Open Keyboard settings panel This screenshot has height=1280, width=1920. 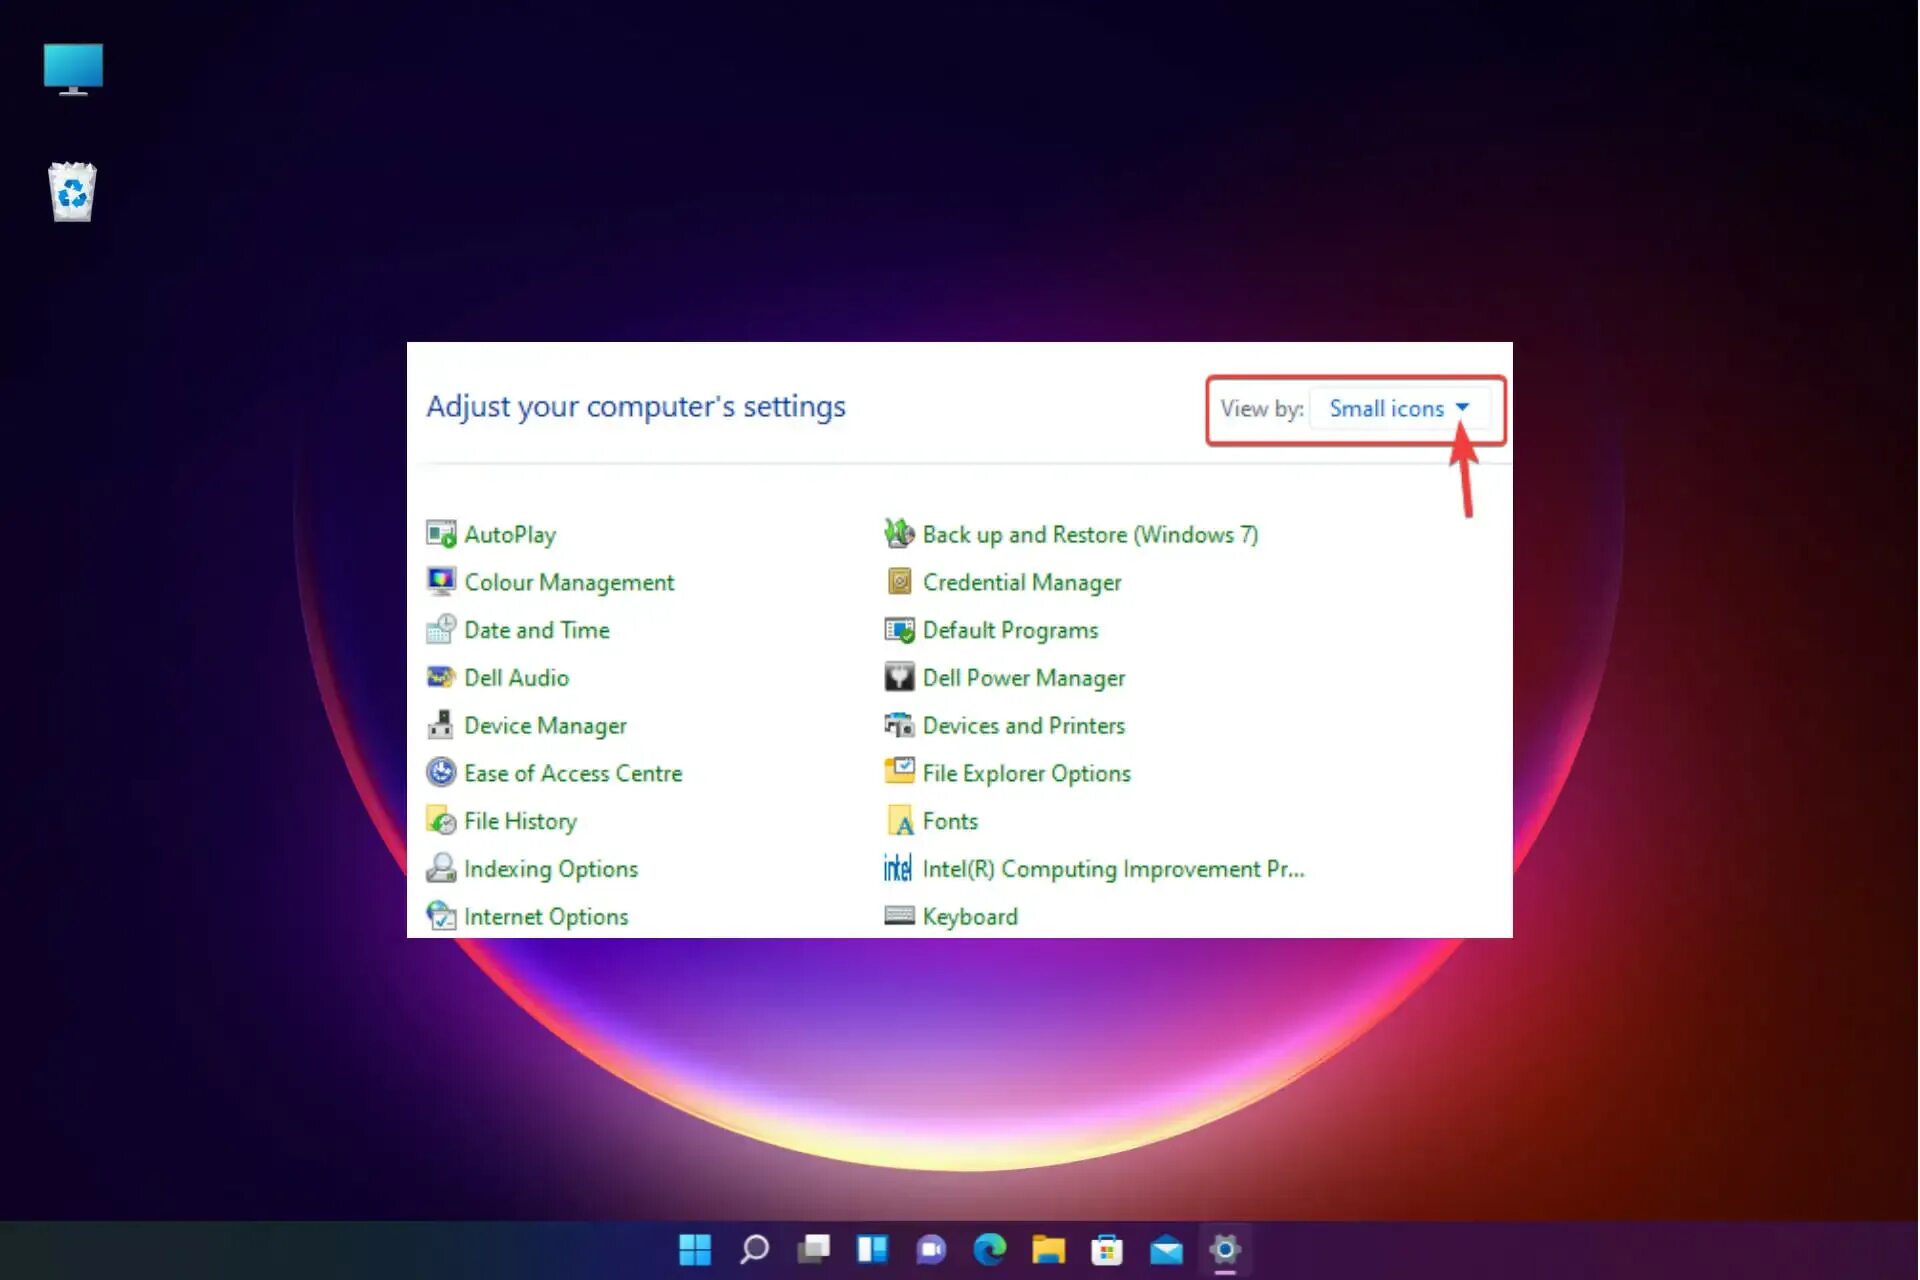(x=971, y=916)
